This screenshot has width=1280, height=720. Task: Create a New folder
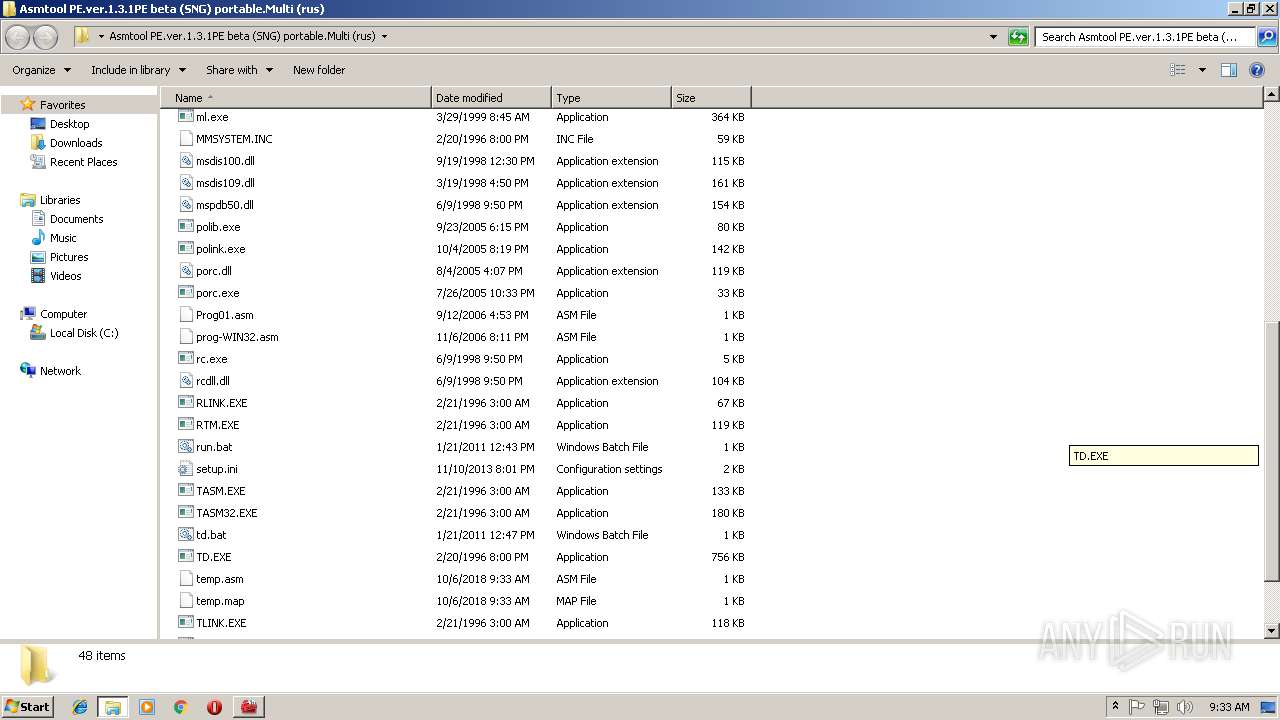(x=319, y=70)
